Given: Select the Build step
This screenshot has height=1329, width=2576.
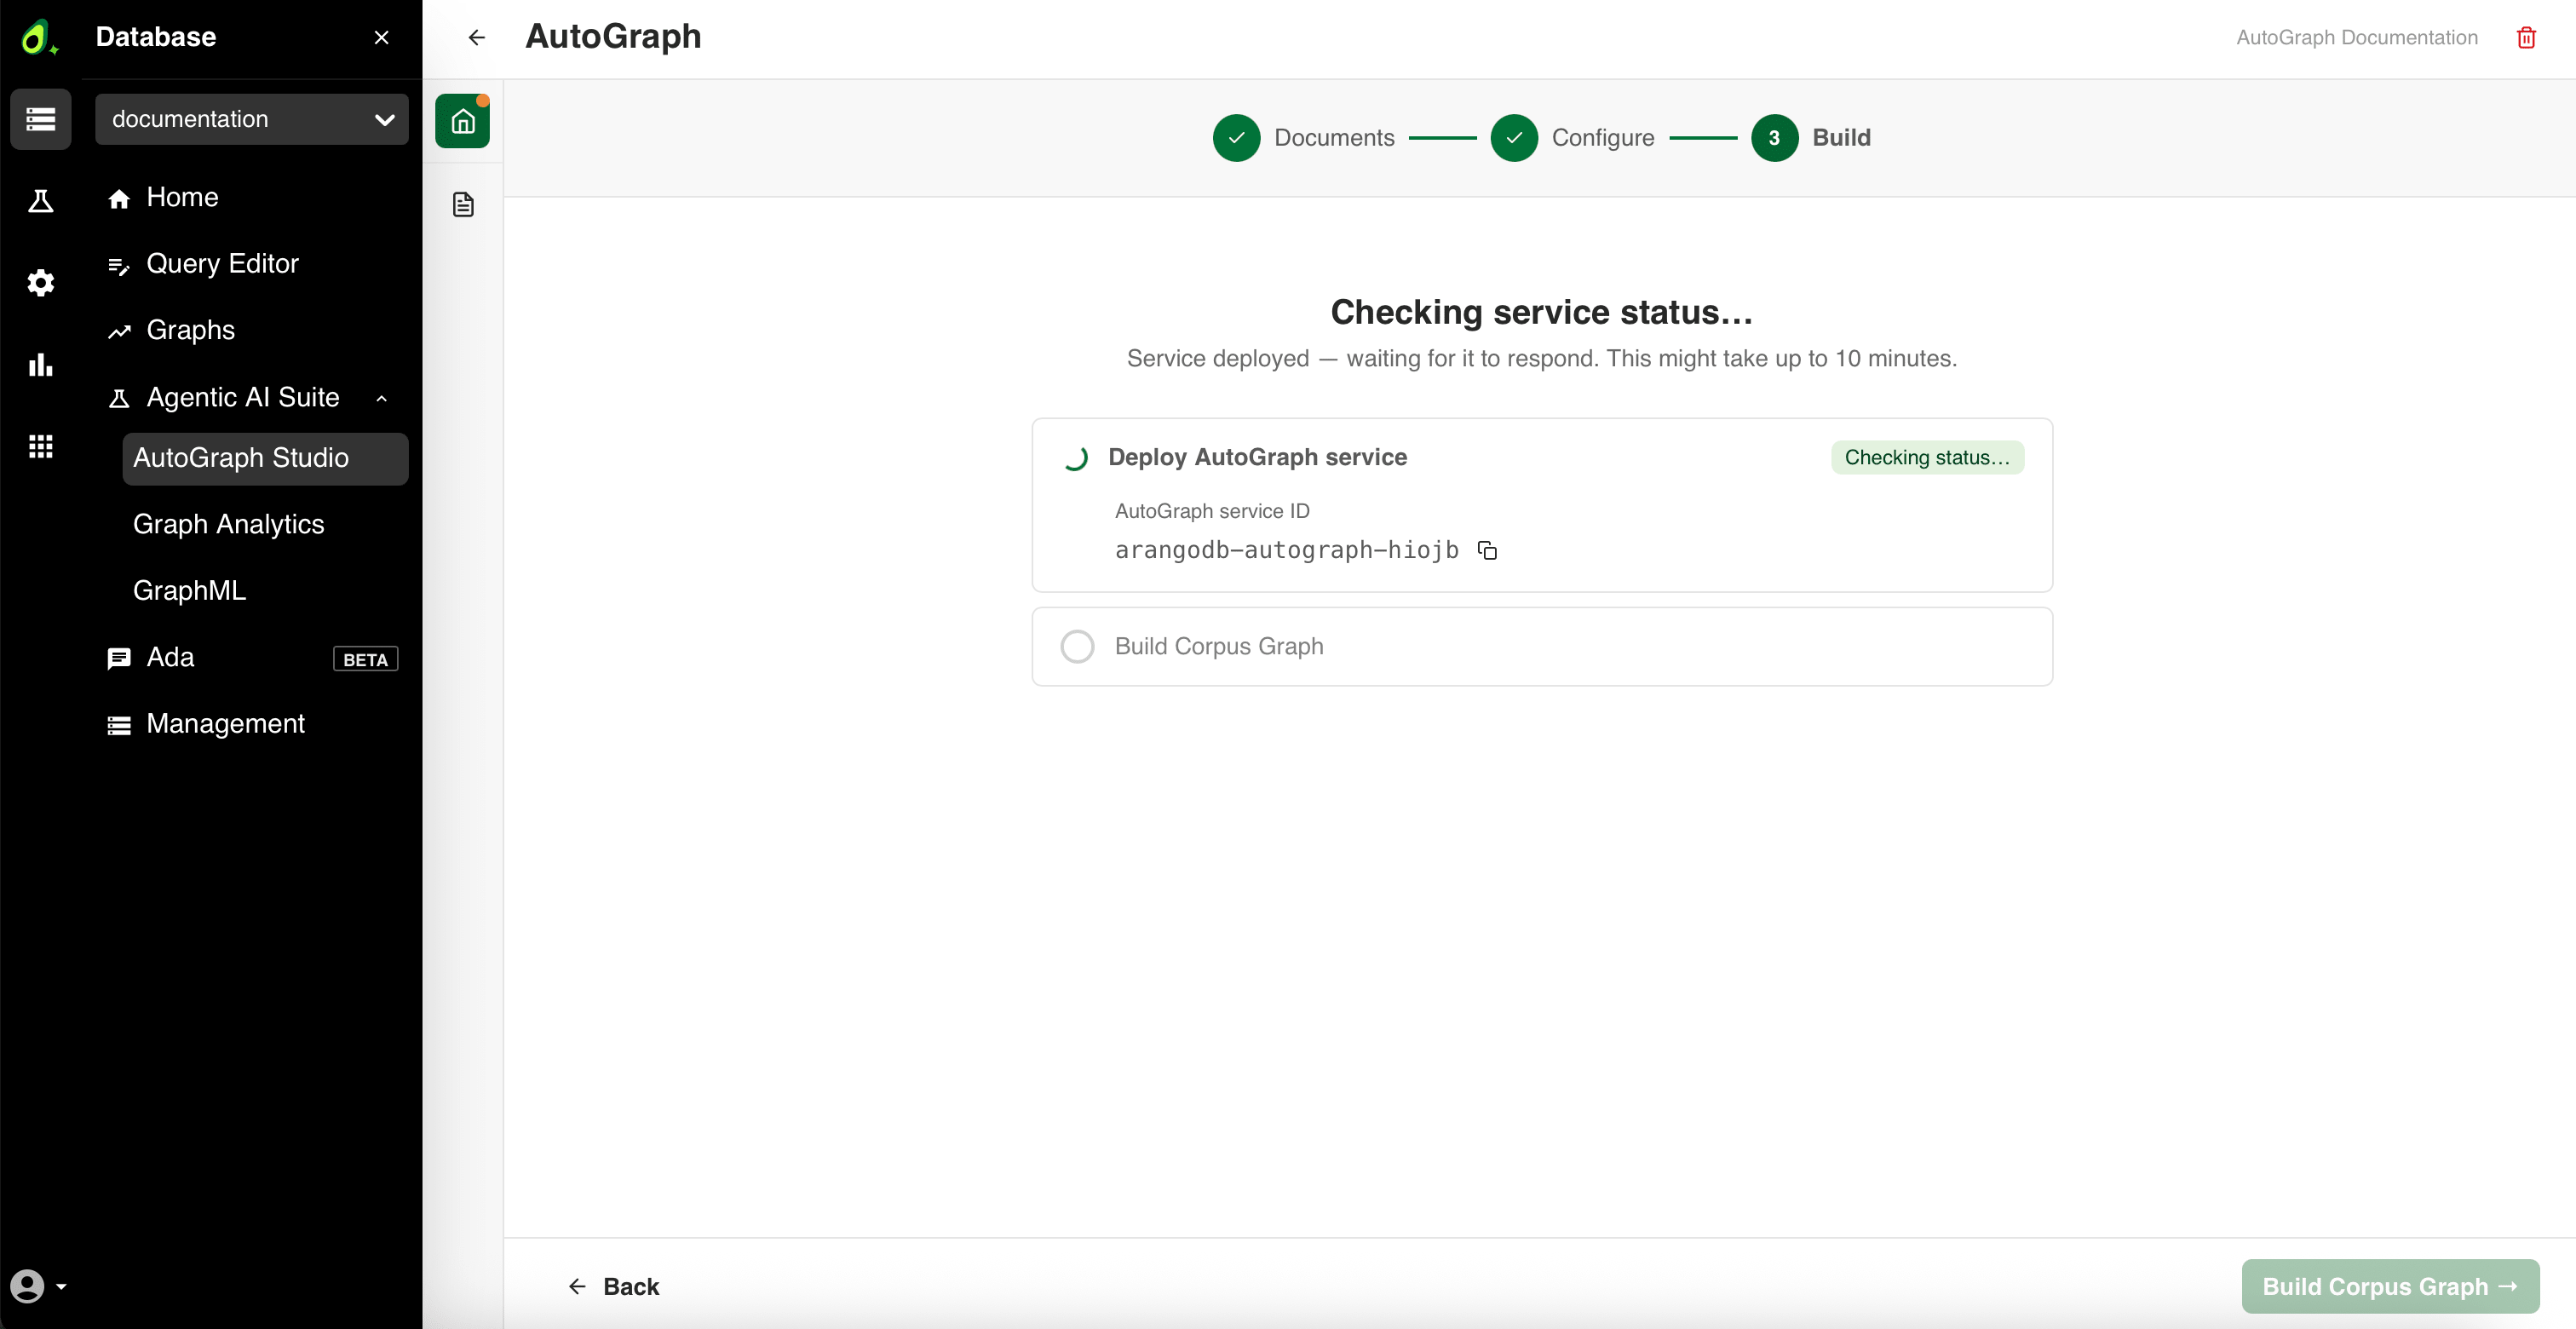Looking at the screenshot, I should tap(1811, 138).
